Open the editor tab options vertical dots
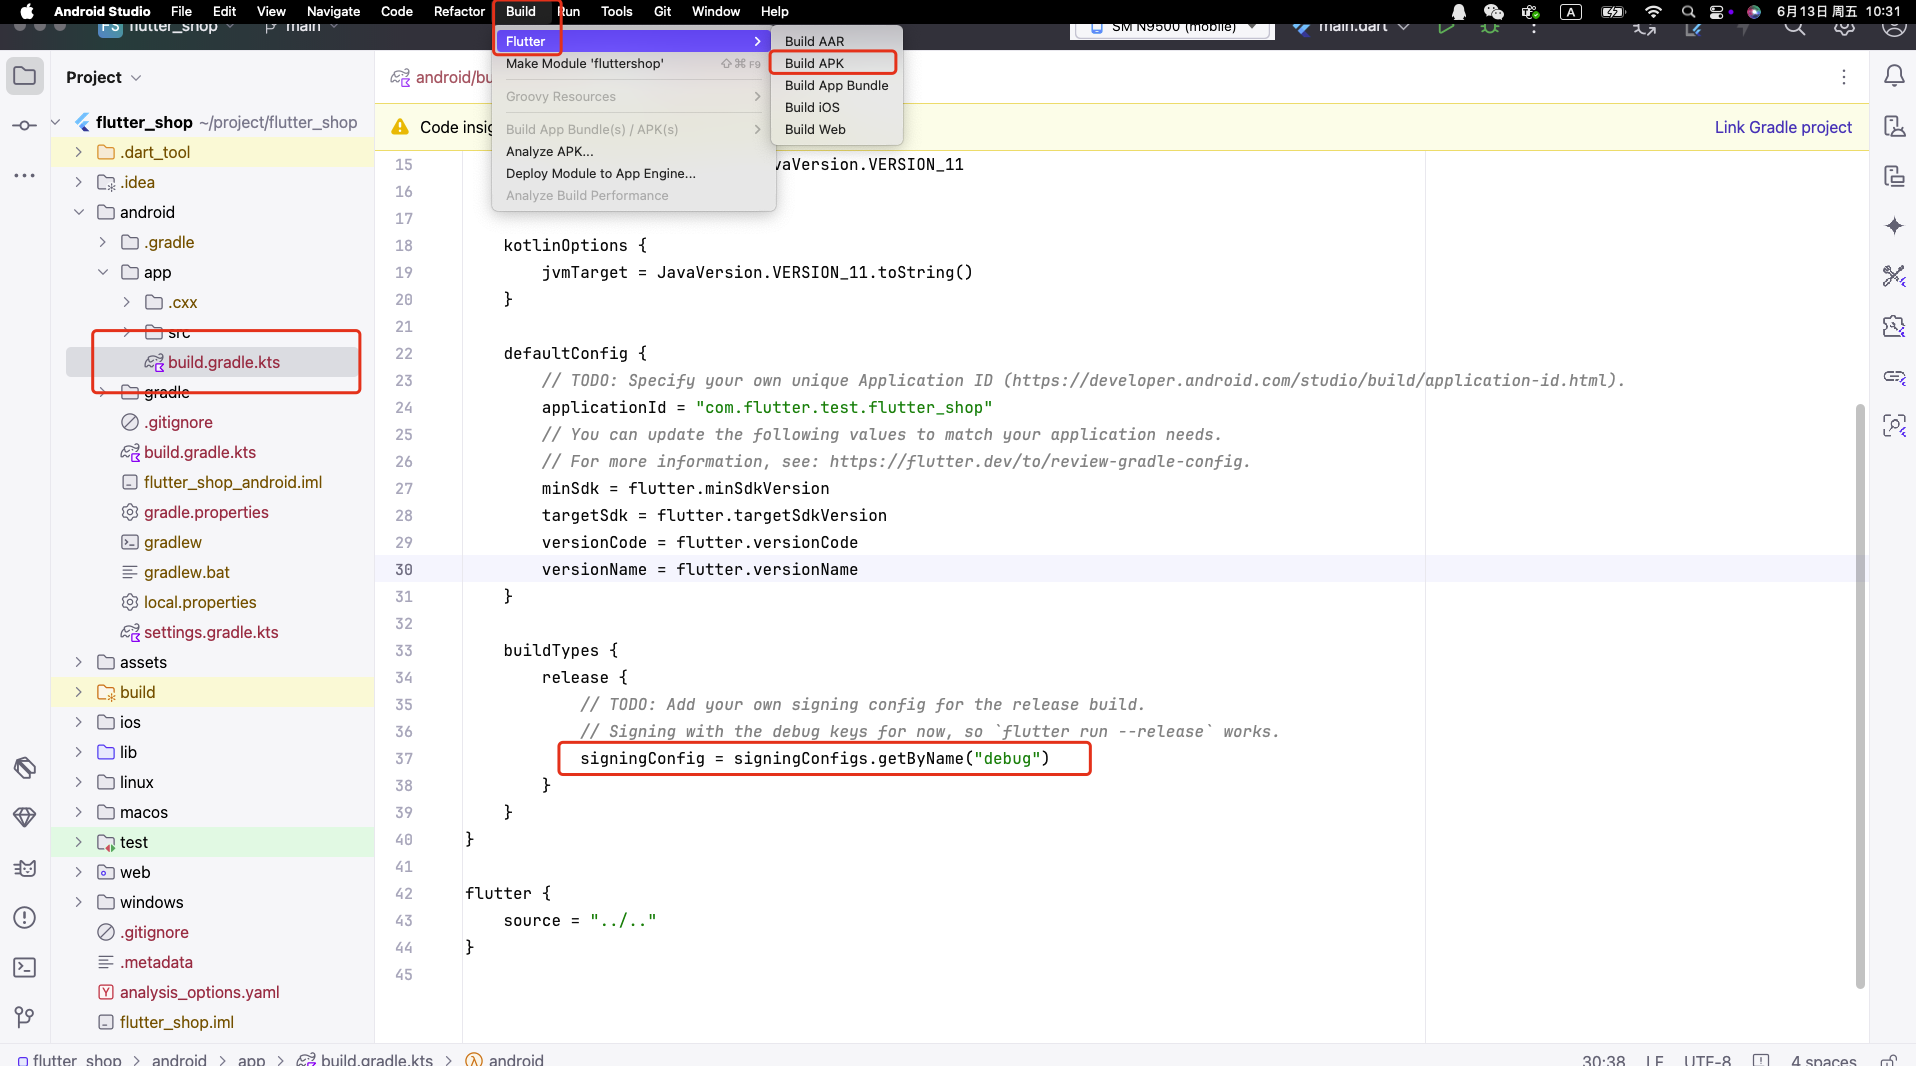 [1844, 77]
